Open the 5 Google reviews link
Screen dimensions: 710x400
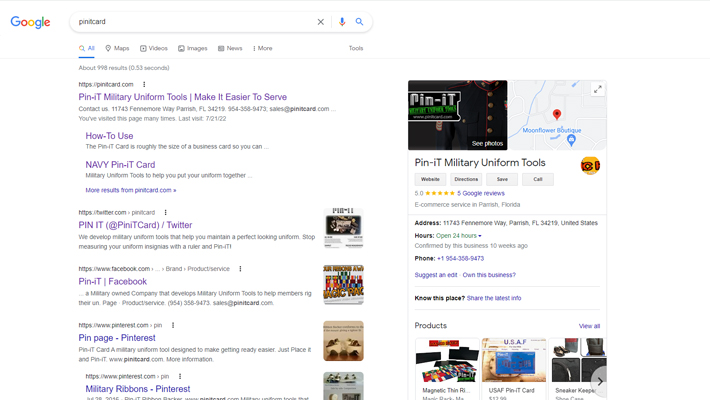click(x=480, y=193)
